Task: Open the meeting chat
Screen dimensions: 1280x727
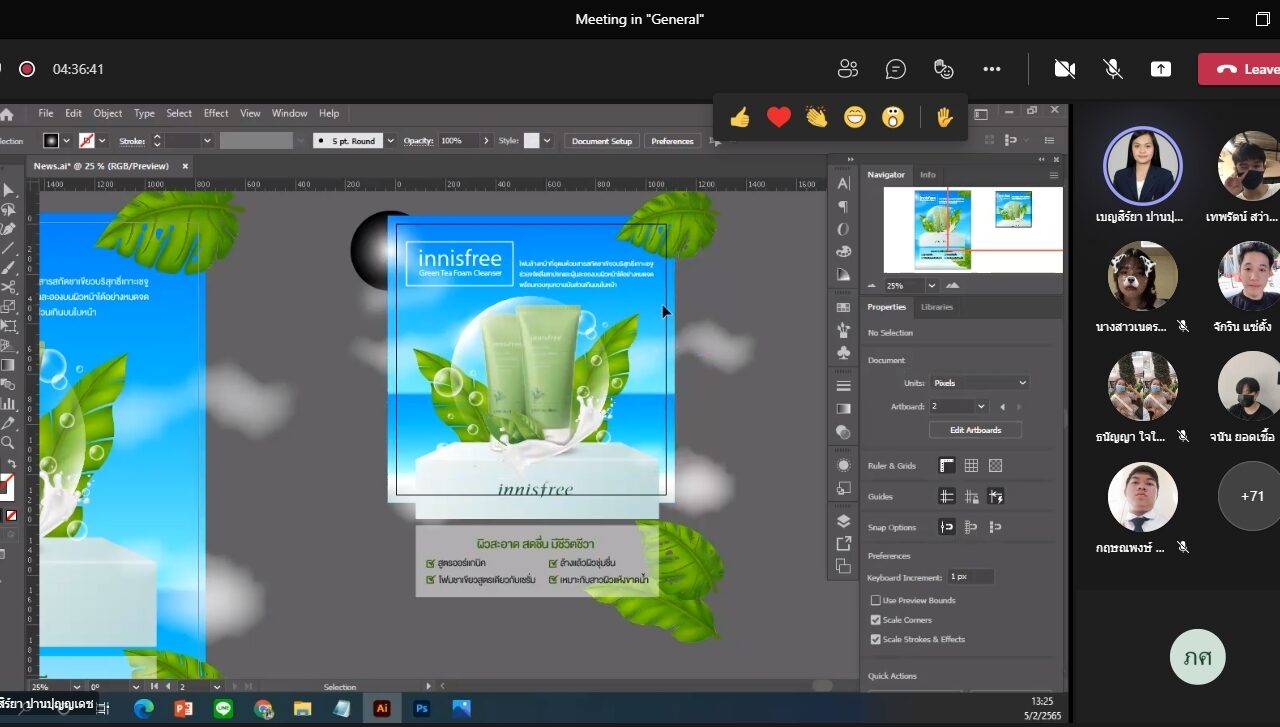Action: (896, 69)
